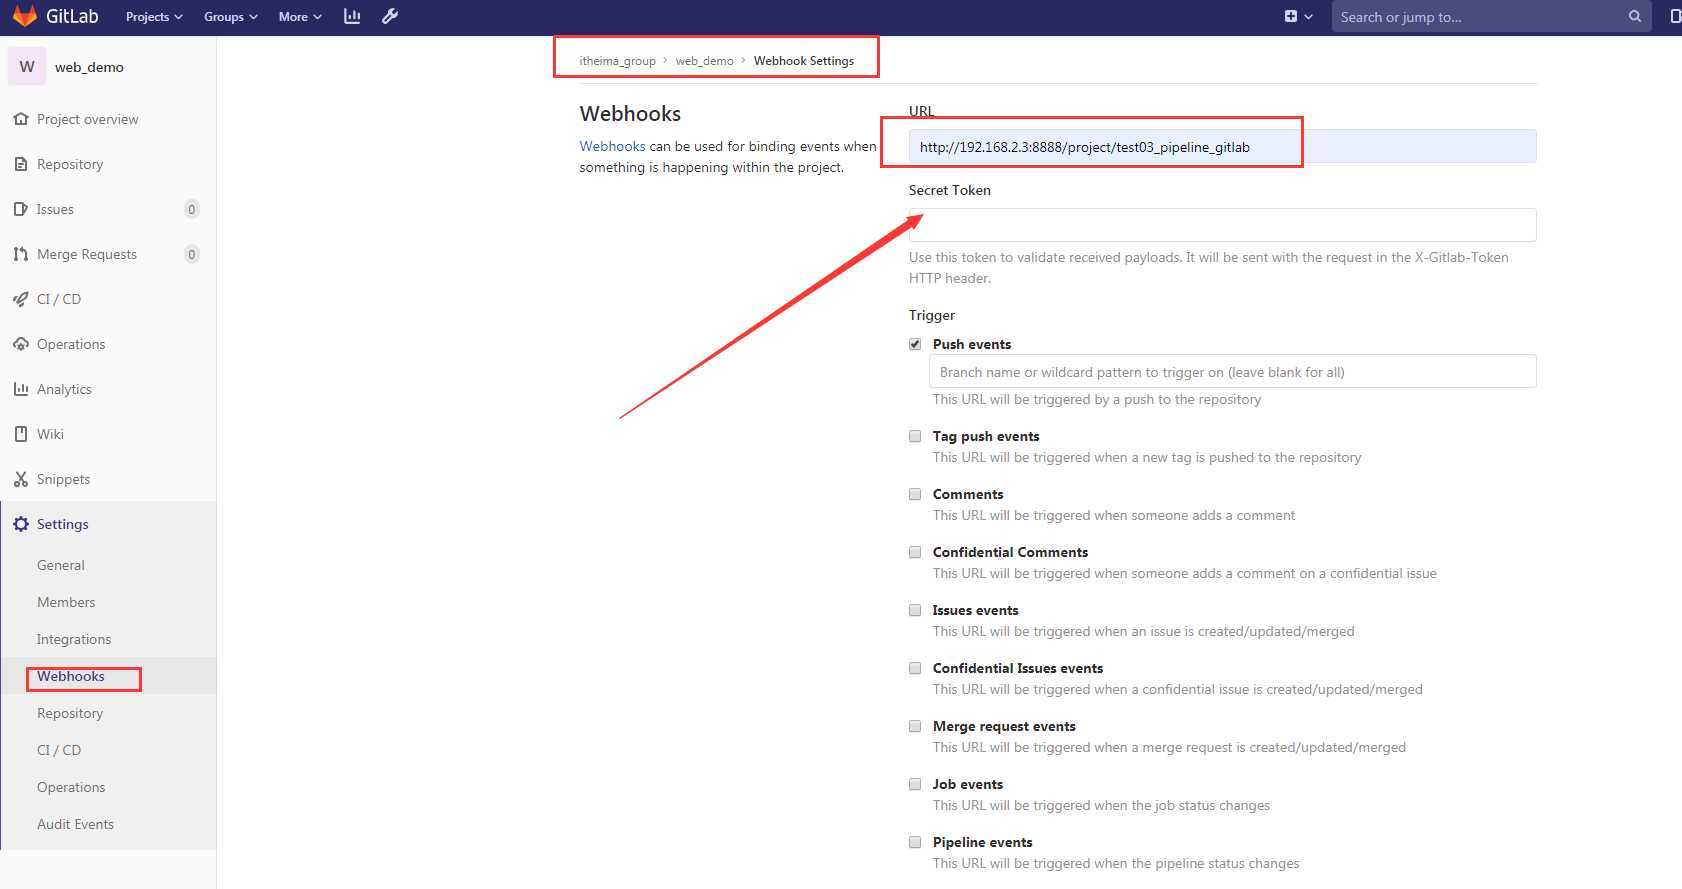Screen dimensions: 1682x889
Task: Focus the Secret Token input field
Action: point(1222,225)
